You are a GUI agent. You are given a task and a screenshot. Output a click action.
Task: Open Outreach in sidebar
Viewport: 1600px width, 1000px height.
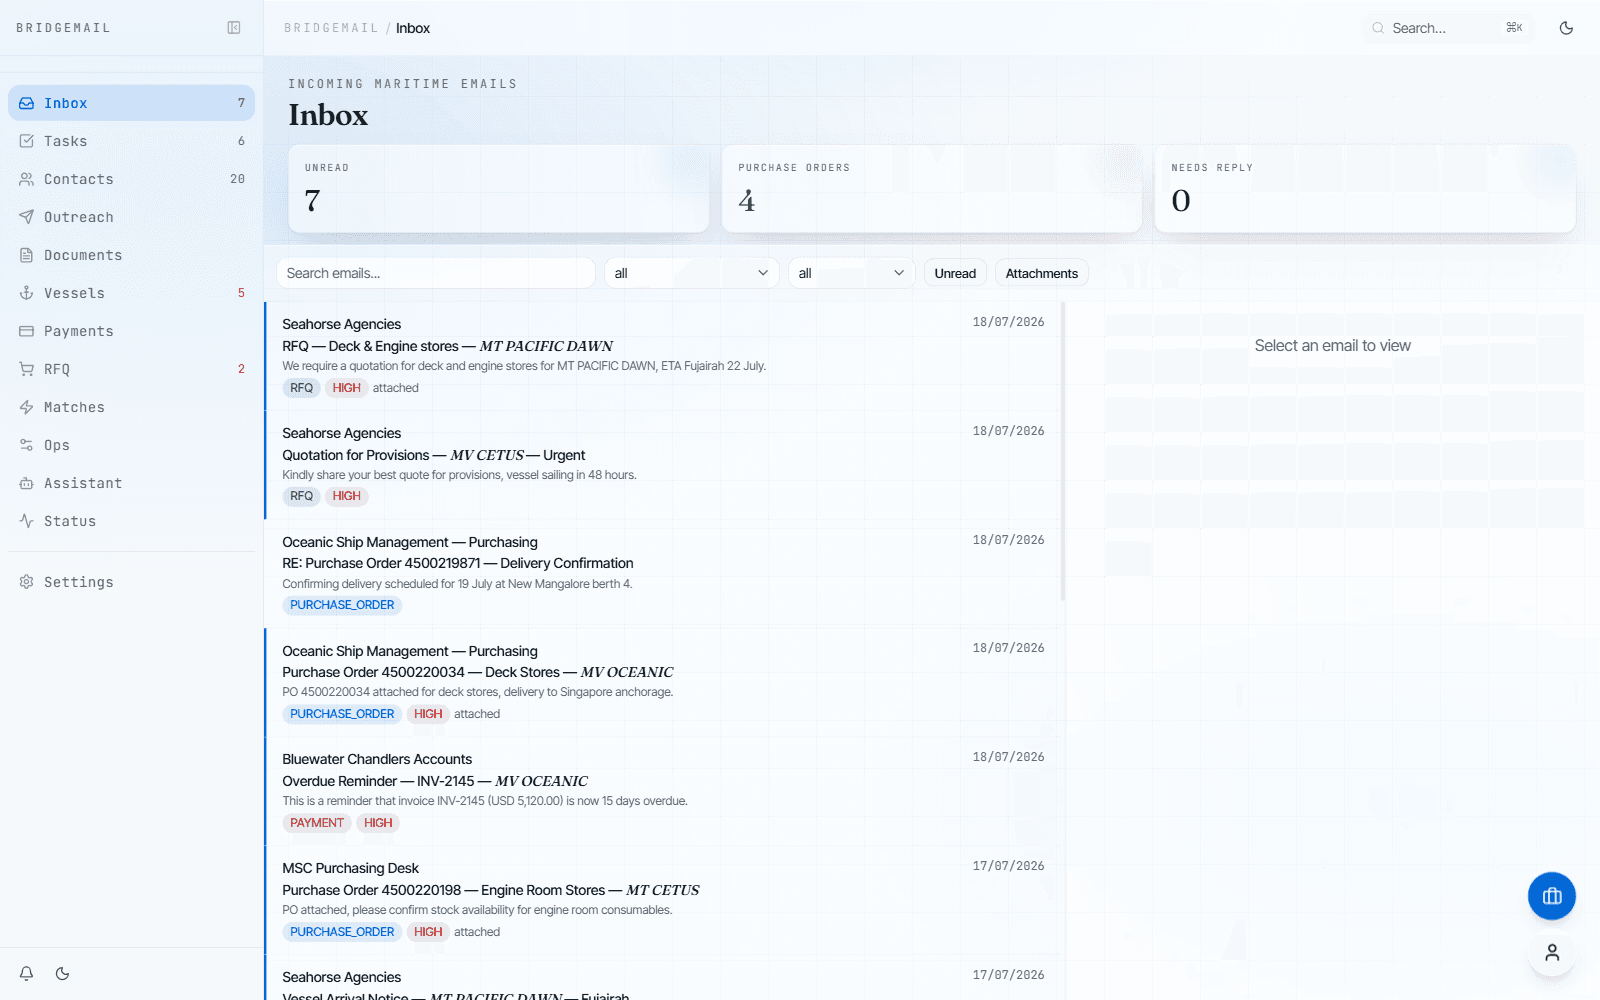tap(131, 217)
